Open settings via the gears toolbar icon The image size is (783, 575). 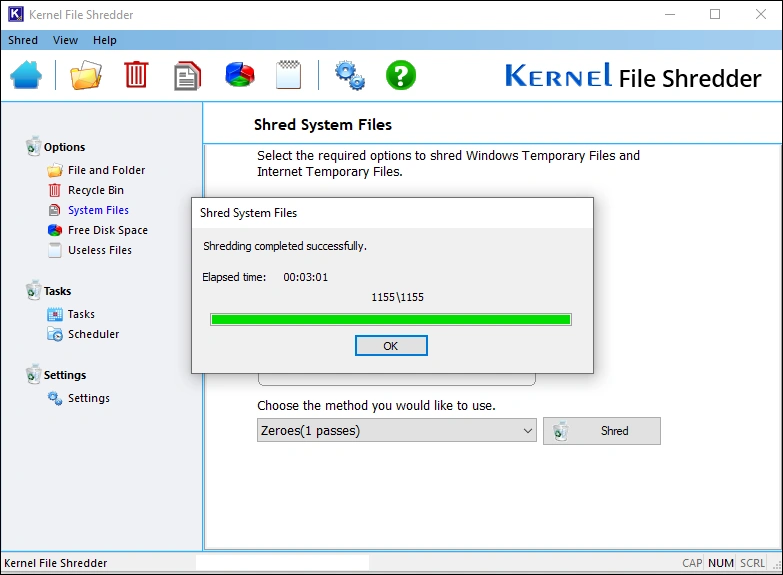[x=349, y=76]
